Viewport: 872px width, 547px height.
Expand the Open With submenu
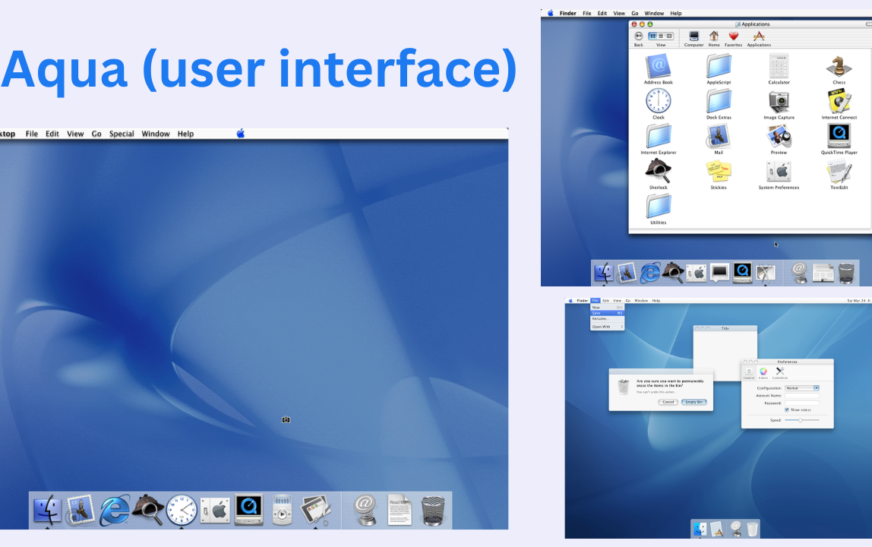pos(607,327)
